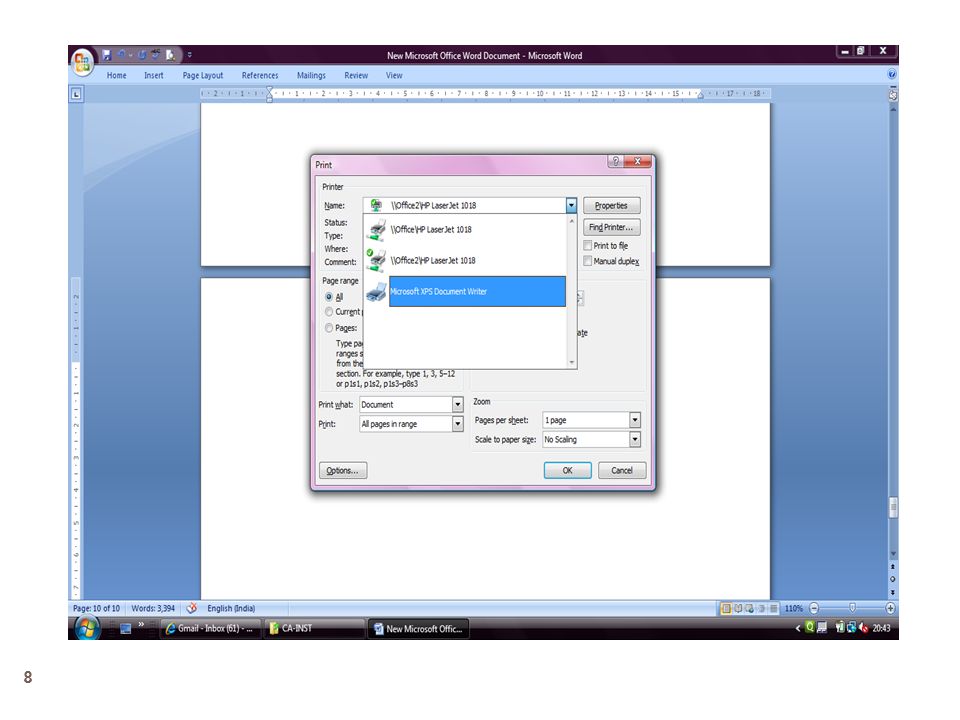Click the Show Desktop quick launch icon
This screenshot has height=720, width=960.
coord(126,629)
